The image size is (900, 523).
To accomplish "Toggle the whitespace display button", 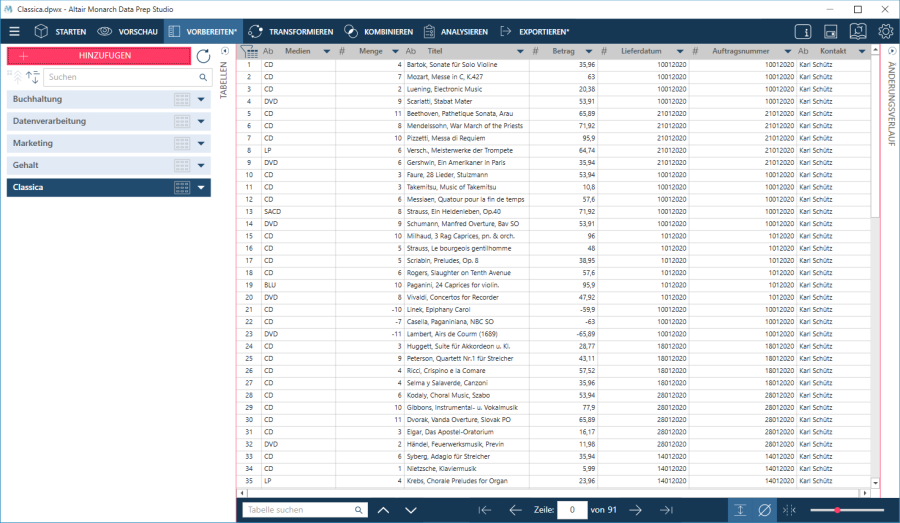I will click(790, 510).
